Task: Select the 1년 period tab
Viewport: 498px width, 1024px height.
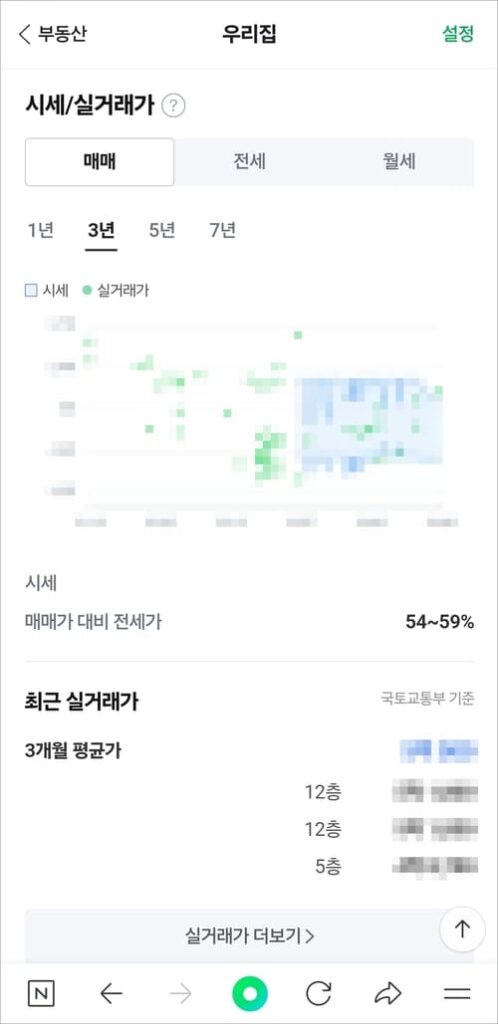Action: pos(40,231)
